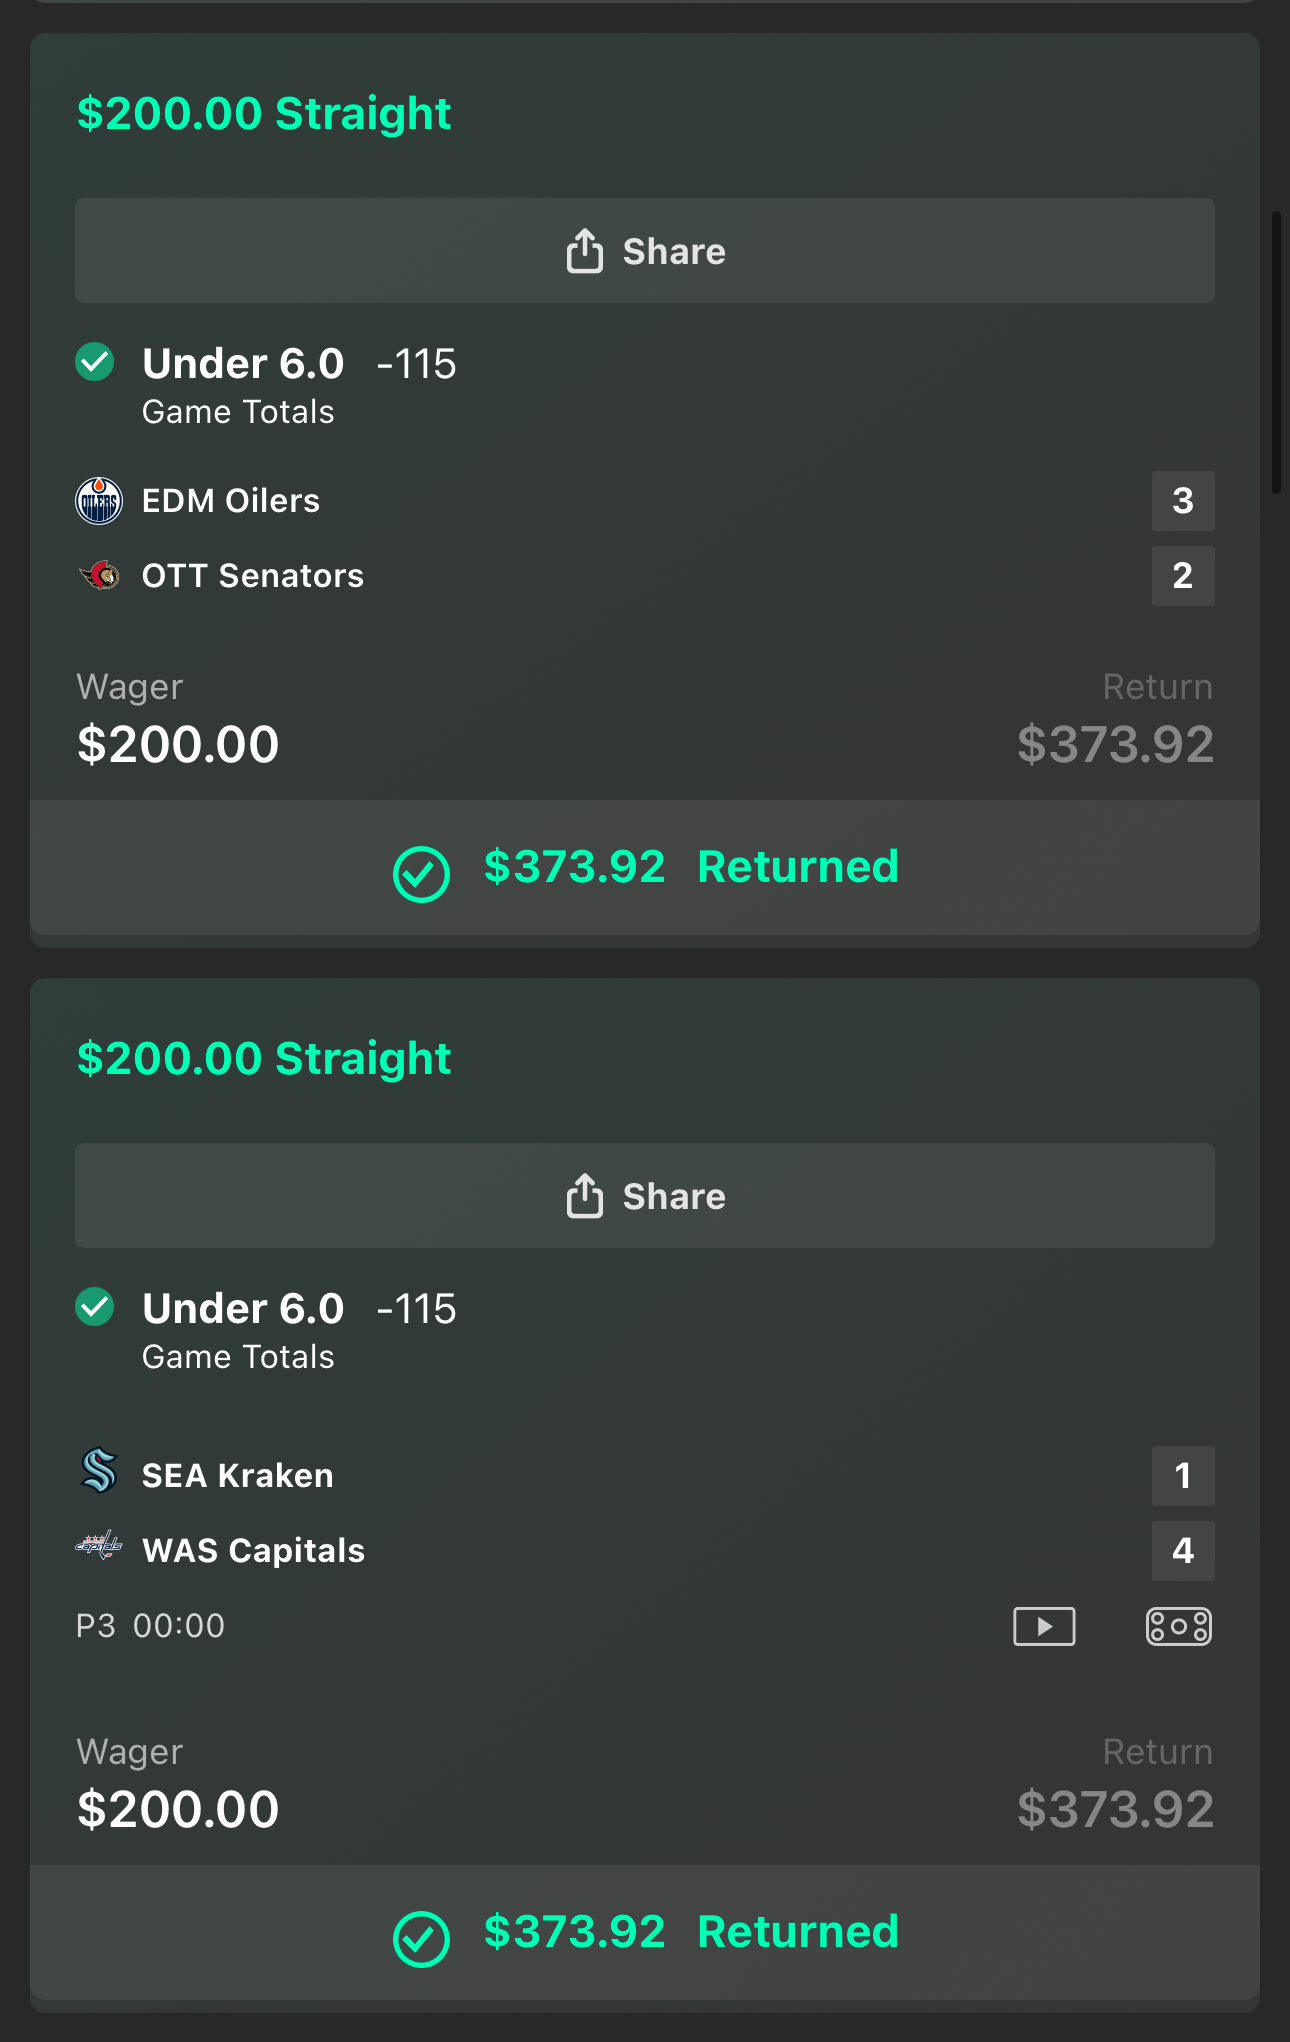Select the WAS Capitals team name
Screen dimensions: 1290x2042
pyautogui.click(x=253, y=1551)
